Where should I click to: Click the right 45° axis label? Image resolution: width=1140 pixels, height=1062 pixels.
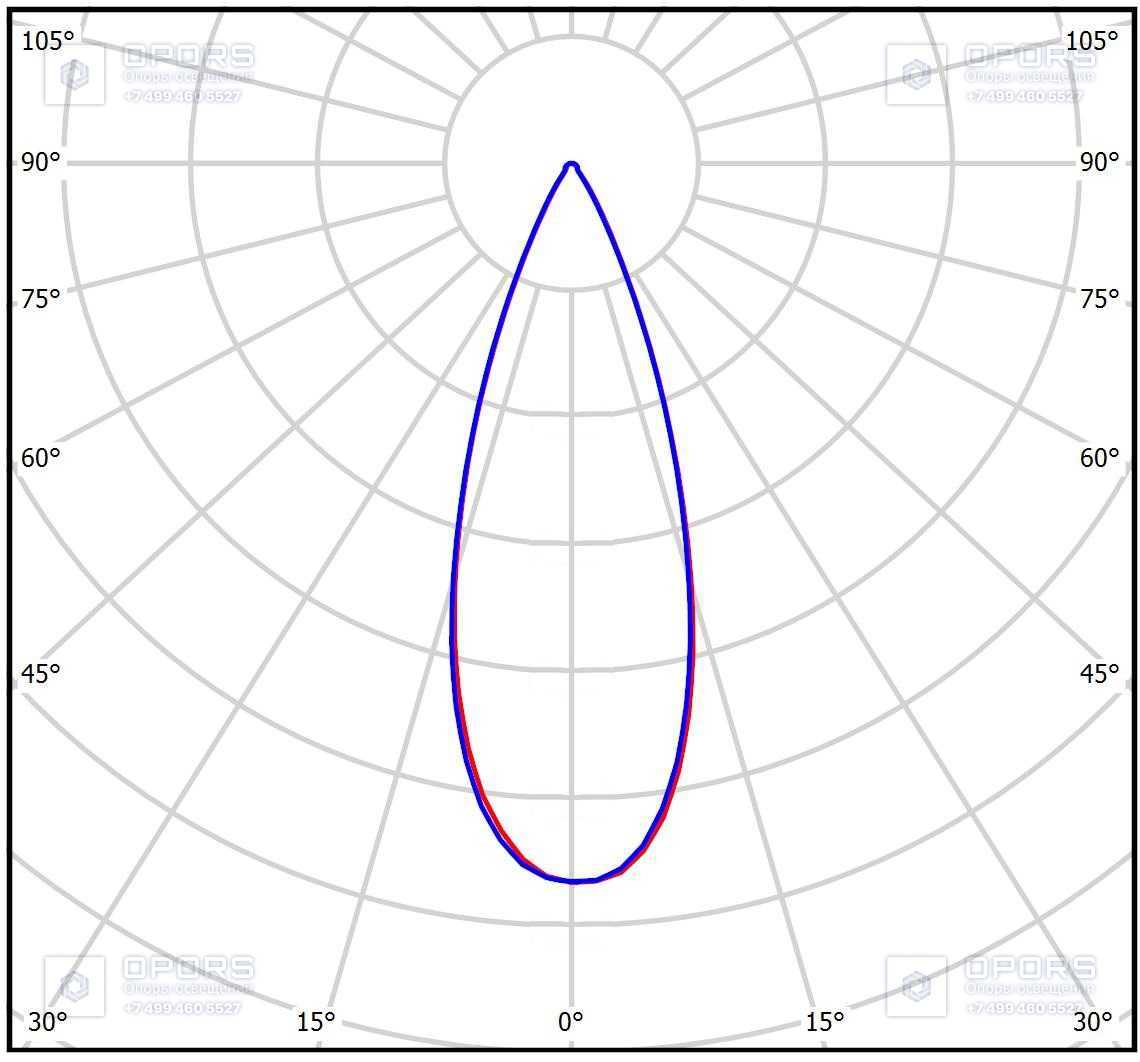point(1099,674)
